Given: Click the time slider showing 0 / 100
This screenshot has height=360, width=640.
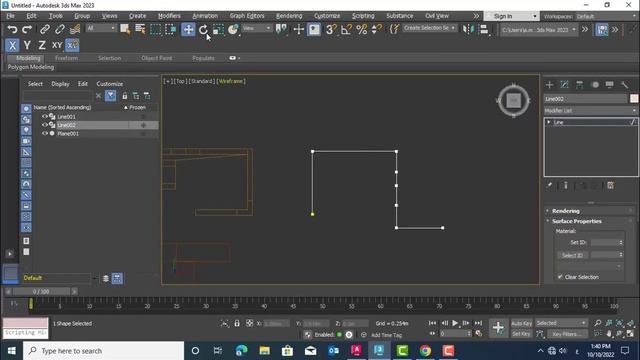Looking at the screenshot, I should click(x=41, y=291).
